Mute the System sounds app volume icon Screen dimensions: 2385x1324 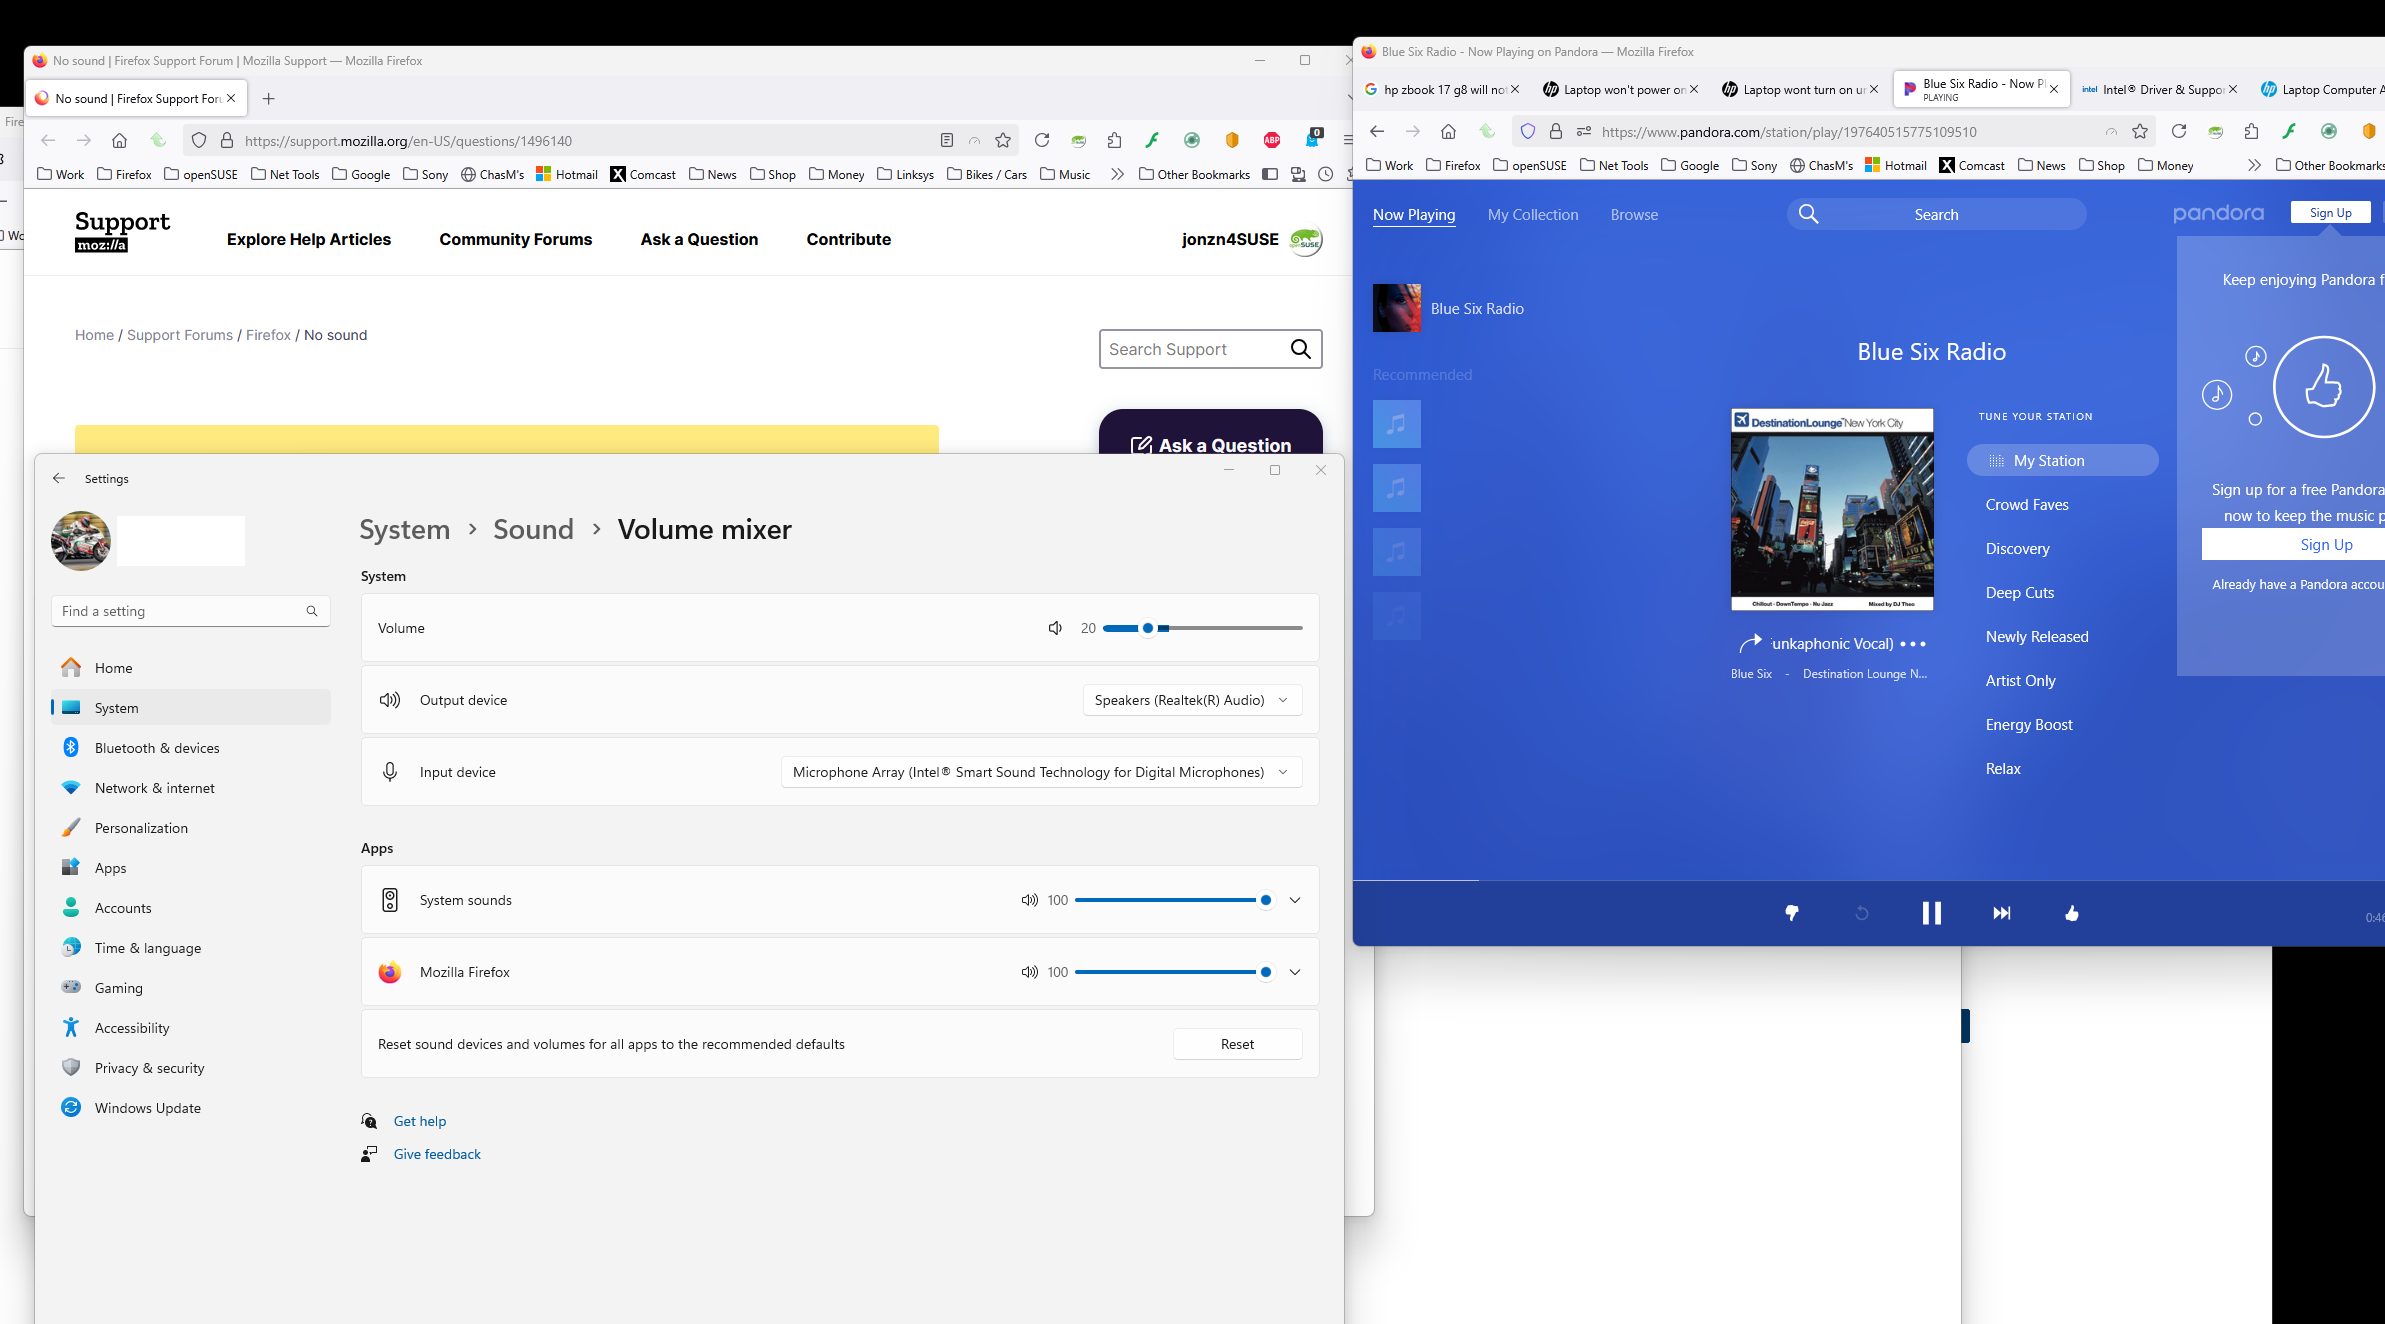click(1029, 900)
